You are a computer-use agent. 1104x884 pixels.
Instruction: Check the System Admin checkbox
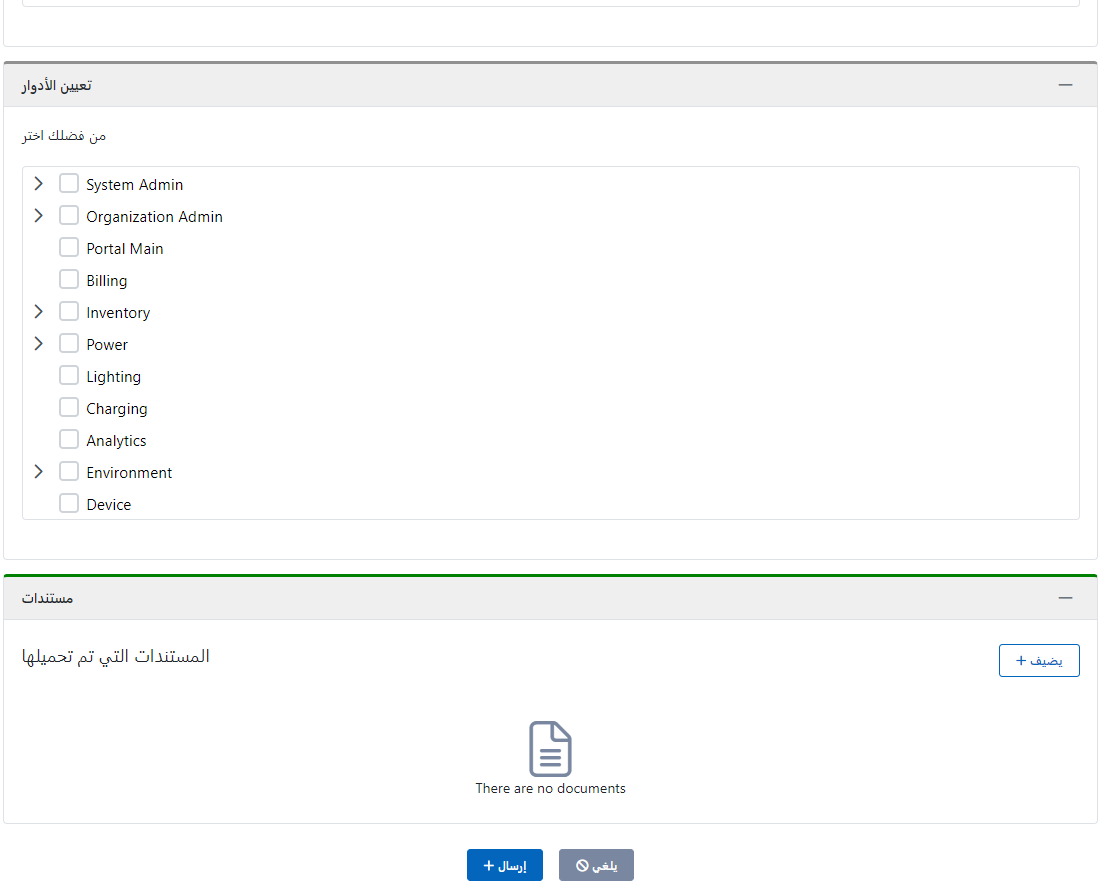(x=69, y=184)
